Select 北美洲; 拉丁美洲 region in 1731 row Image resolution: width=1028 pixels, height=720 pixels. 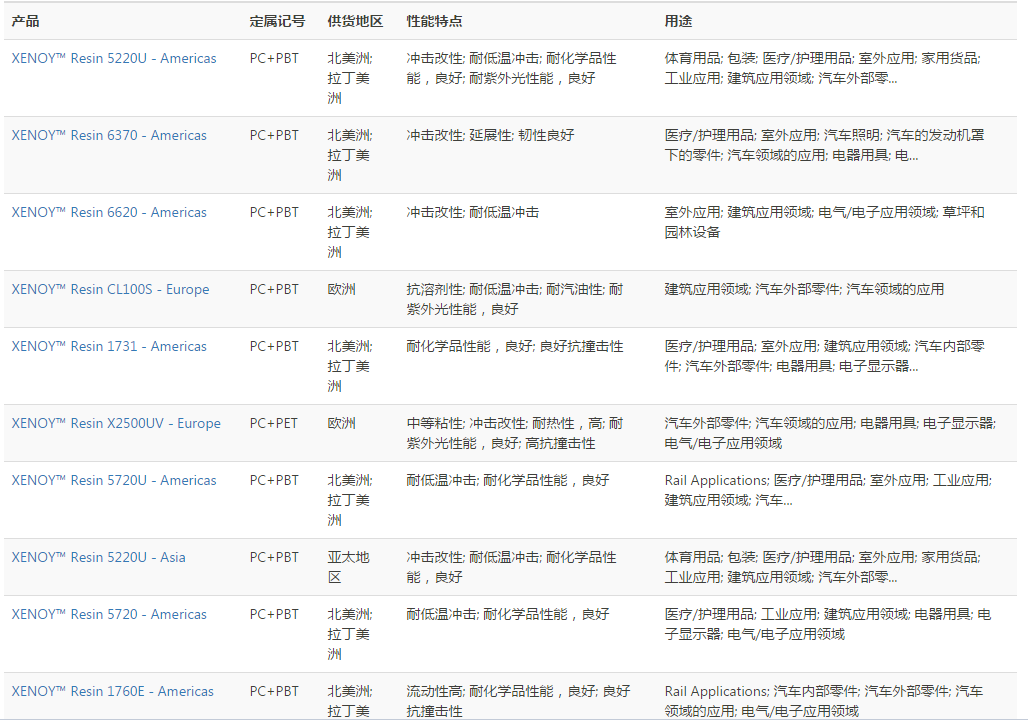[350, 367]
